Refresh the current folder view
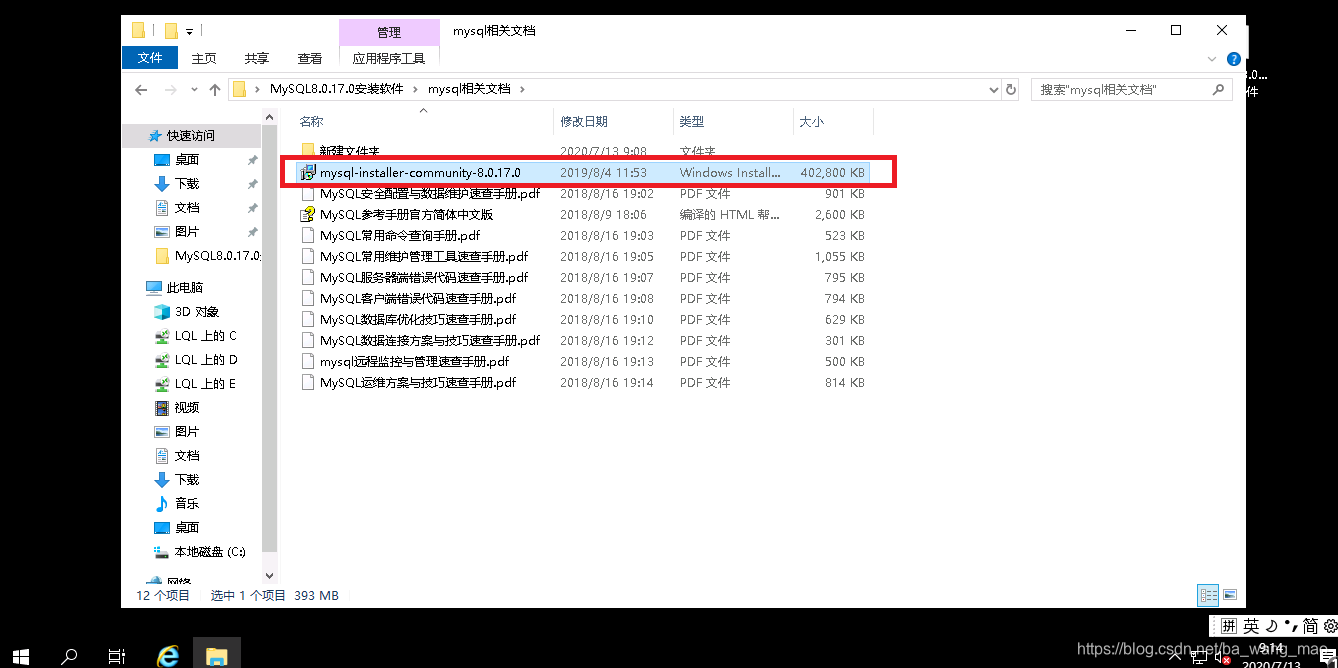The height and width of the screenshot is (668, 1338). pyautogui.click(x=1010, y=89)
